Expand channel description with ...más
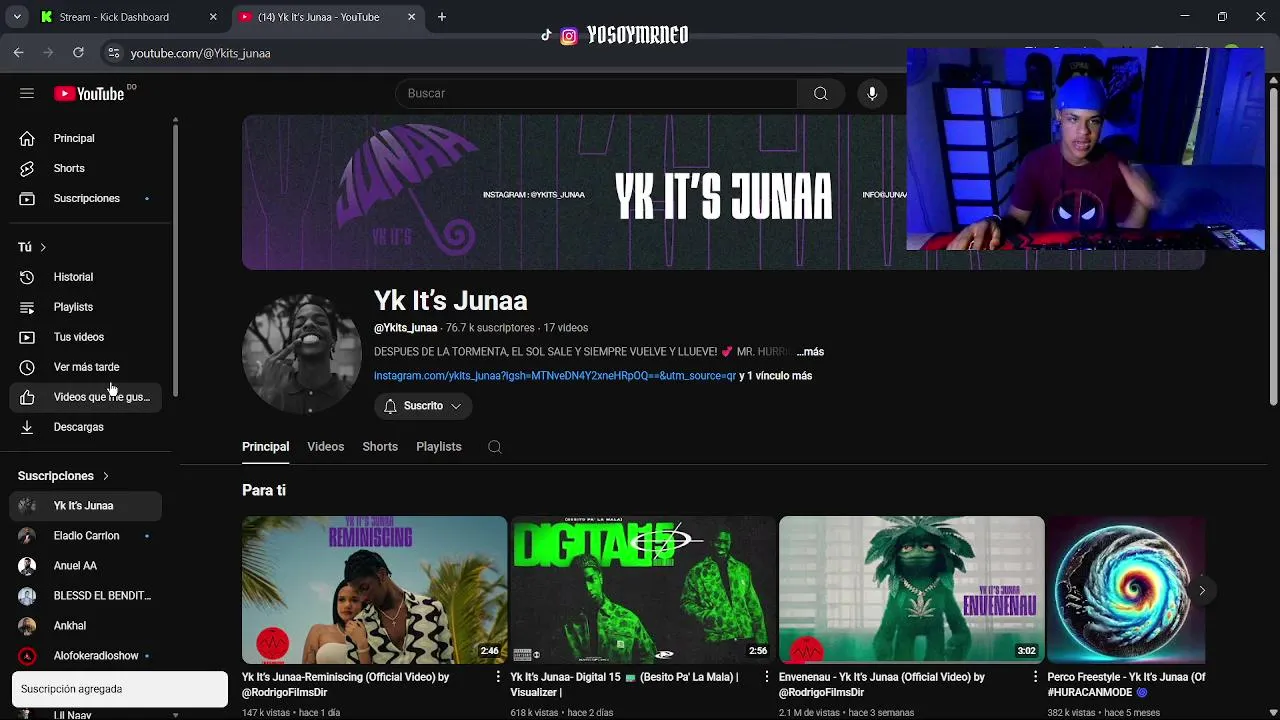 point(810,352)
